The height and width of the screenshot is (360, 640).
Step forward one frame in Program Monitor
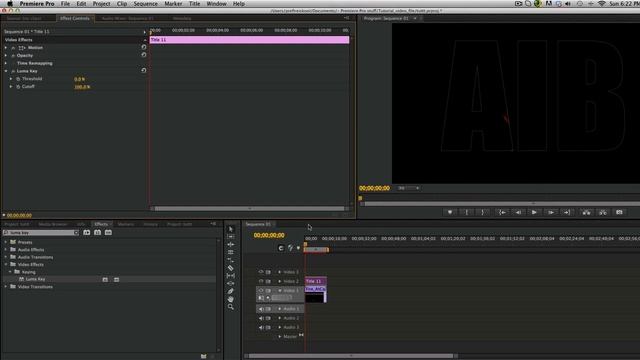click(x=551, y=212)
